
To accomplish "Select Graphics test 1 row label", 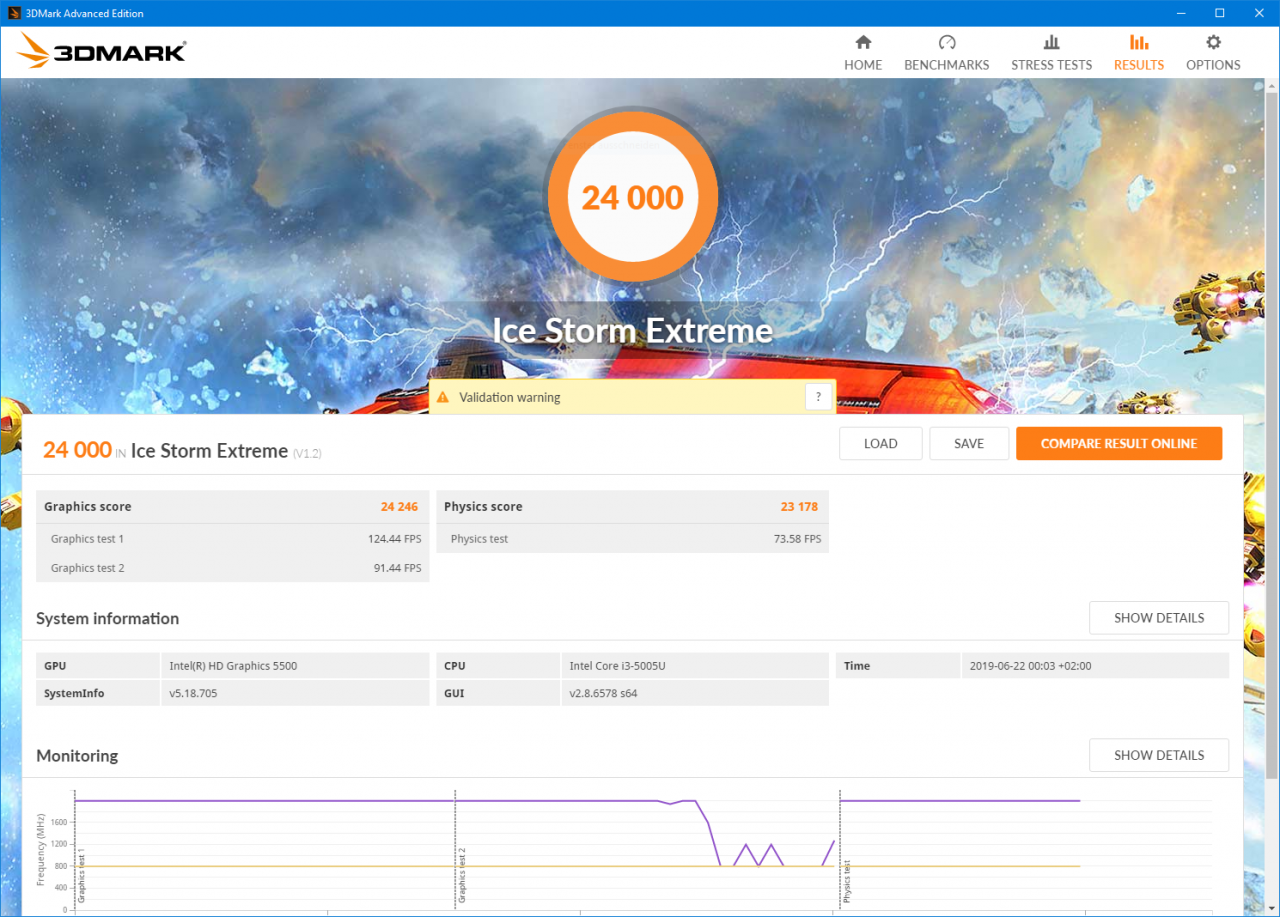I will [x=88, y=539].
